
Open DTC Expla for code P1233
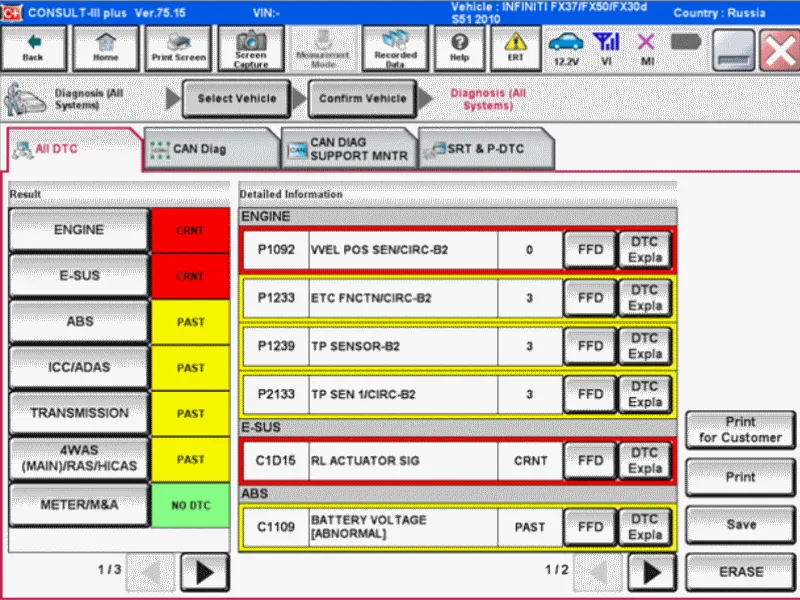point(645,298)
